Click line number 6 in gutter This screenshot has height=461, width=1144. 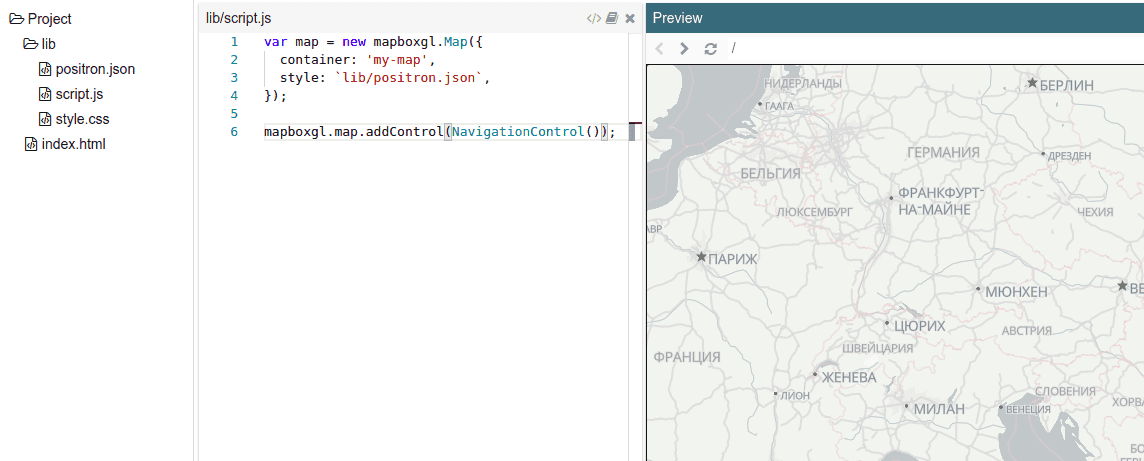[233, 132]
